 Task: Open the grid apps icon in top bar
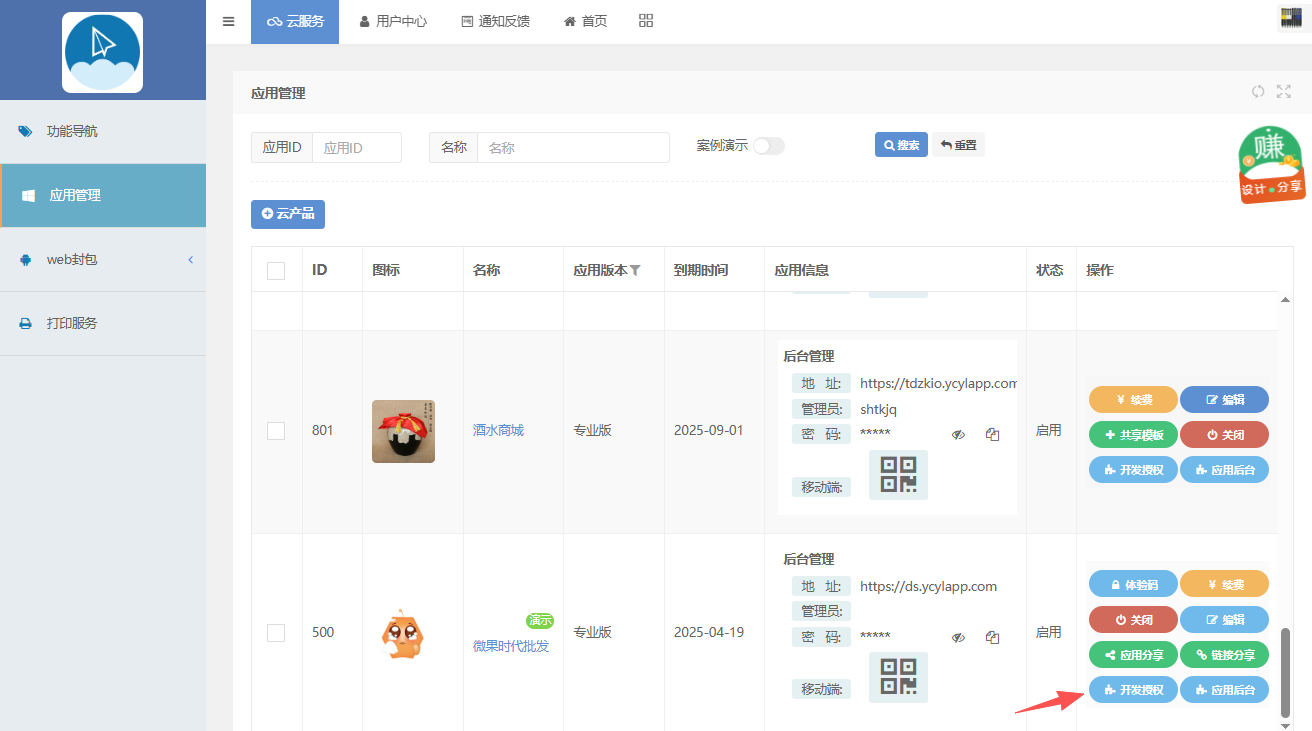(646, 21)
